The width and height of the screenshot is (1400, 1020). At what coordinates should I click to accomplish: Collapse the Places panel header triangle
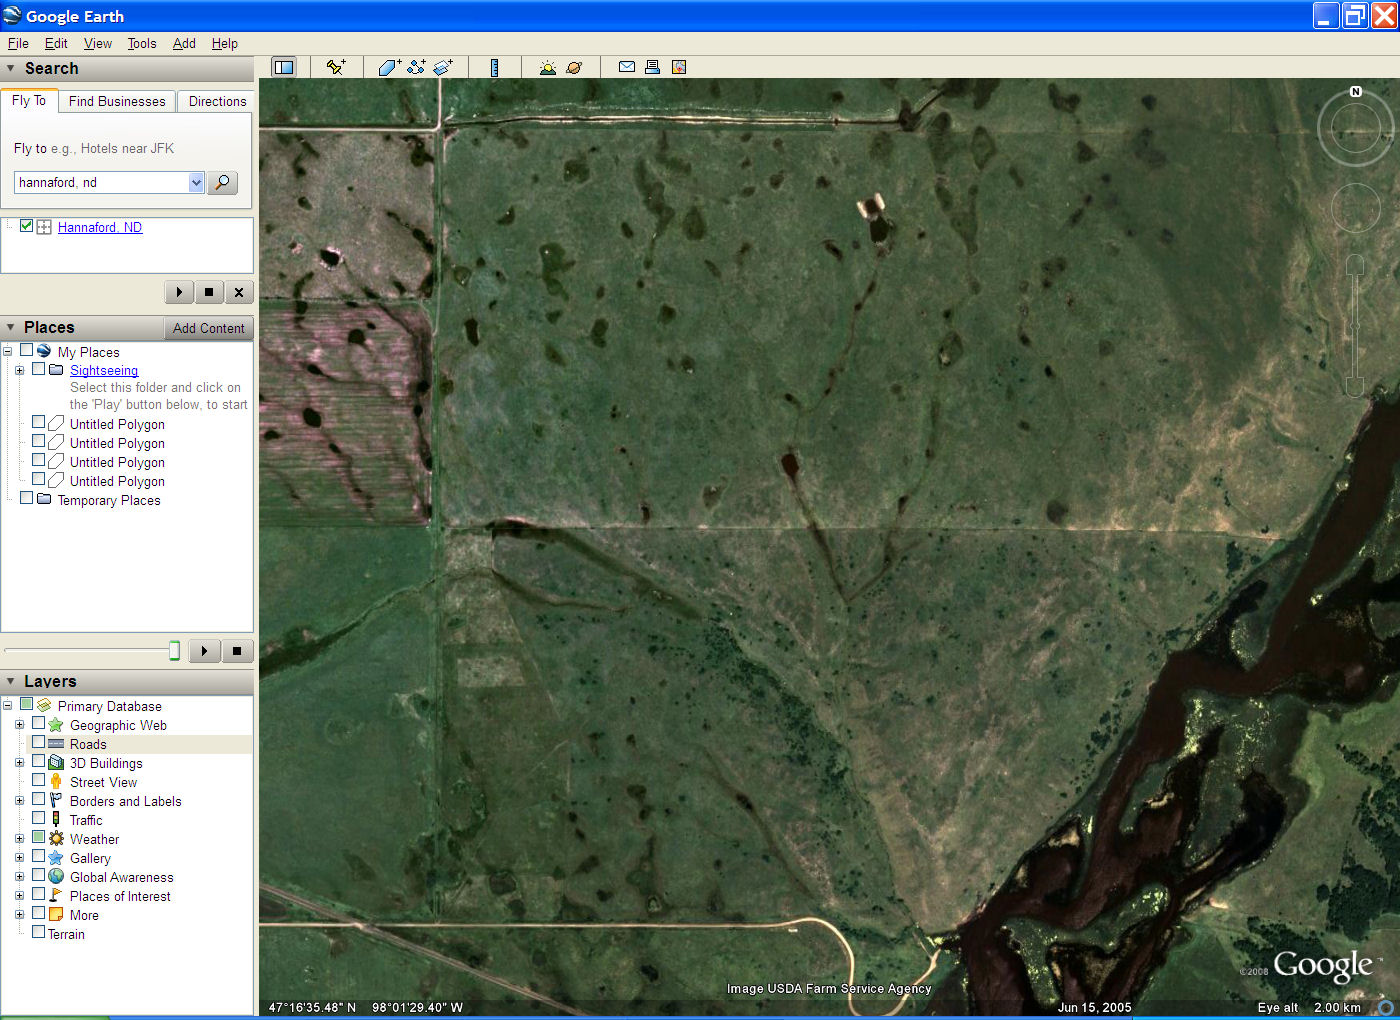(x=10, y=328)
